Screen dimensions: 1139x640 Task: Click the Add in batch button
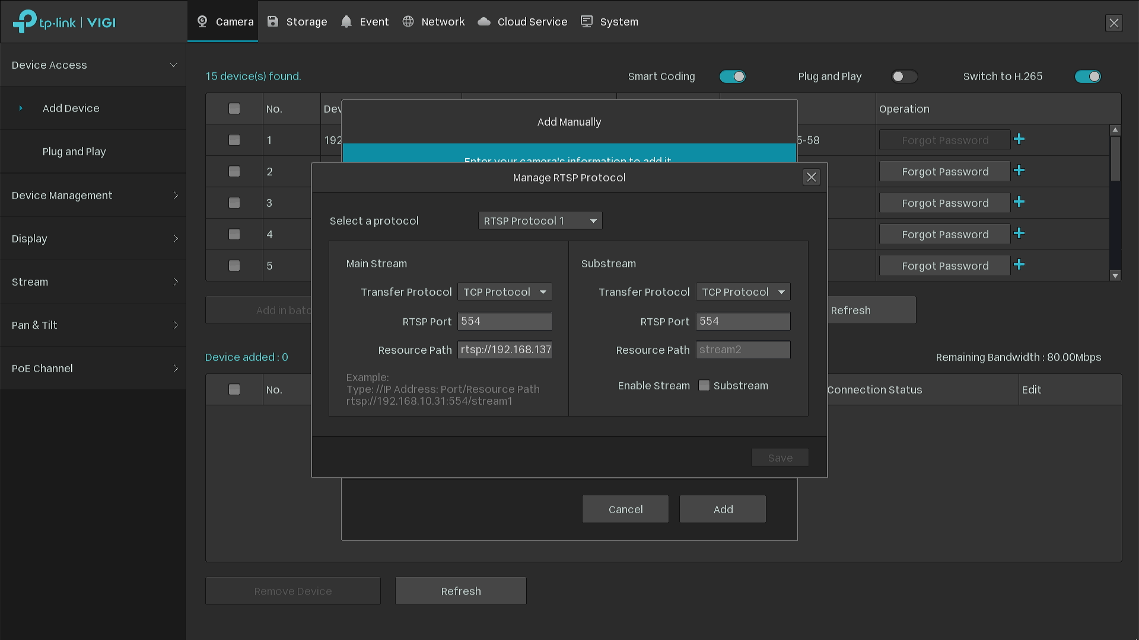(x=259, y=310)
